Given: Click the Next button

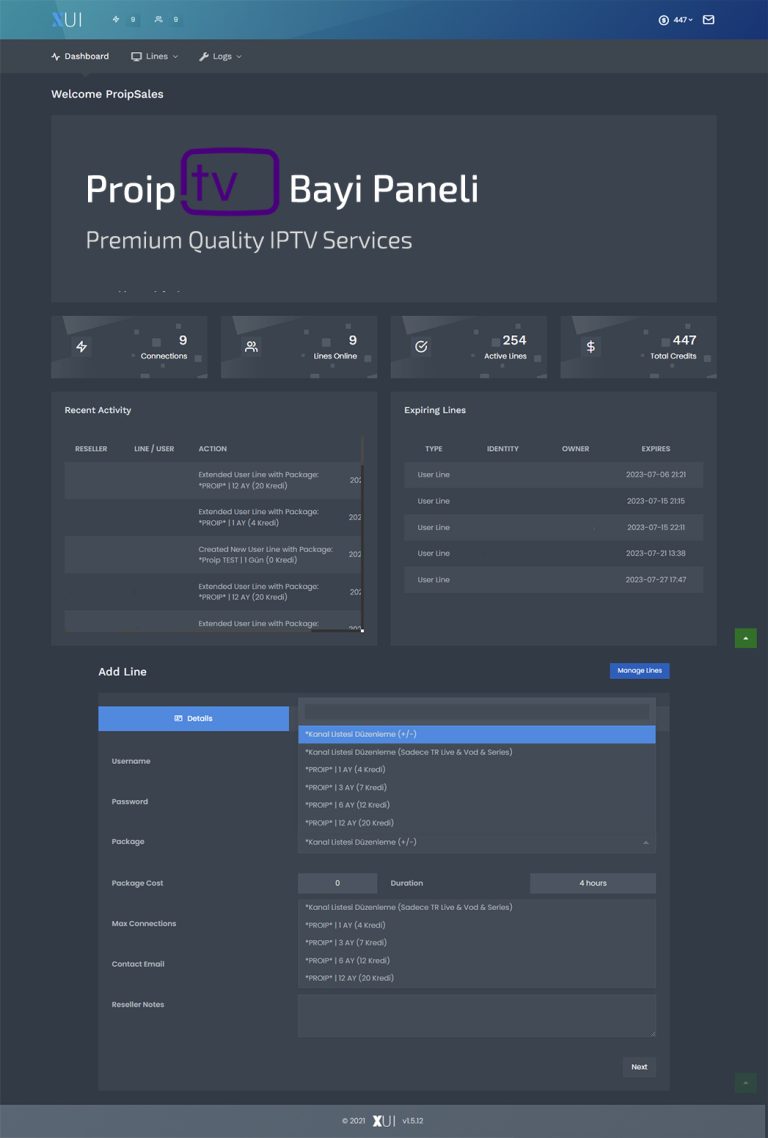Looking at the screenshot, I should click(639, 1067).
